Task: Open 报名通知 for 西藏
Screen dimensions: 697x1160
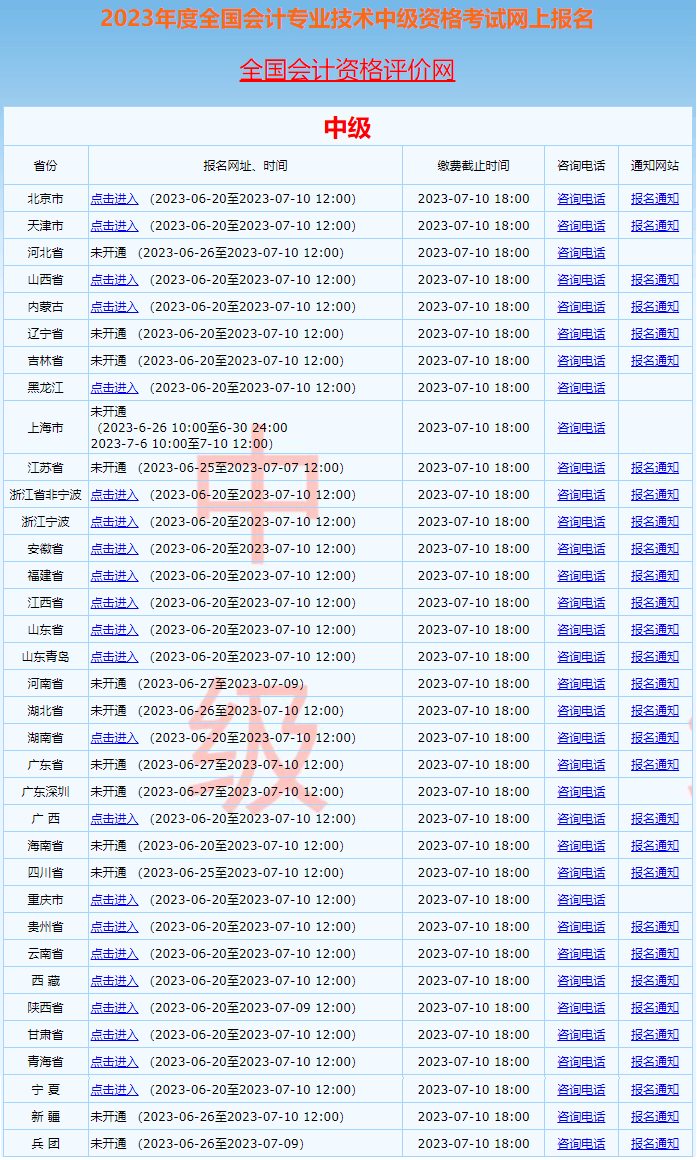Action: (654, 981)
